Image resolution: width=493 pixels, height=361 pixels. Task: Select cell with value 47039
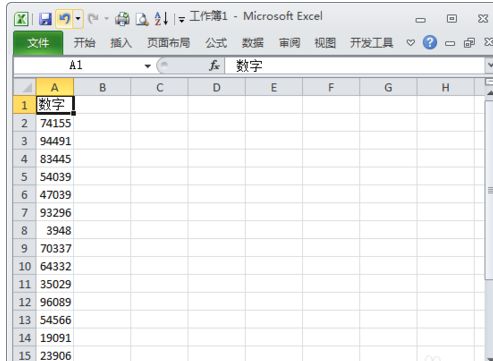coord(55,195)
